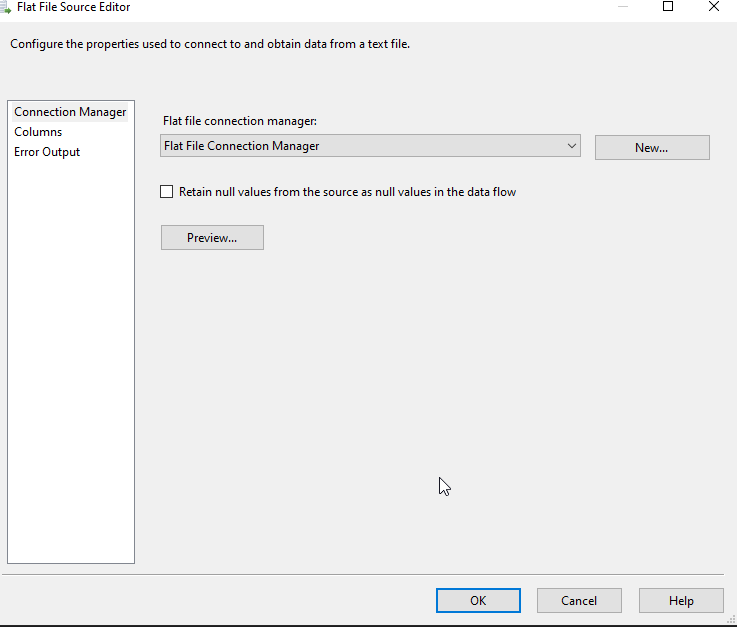The height and width of the screenshot is (627, 737).
Task: Click the New... connection button
Action: point(652,148)
